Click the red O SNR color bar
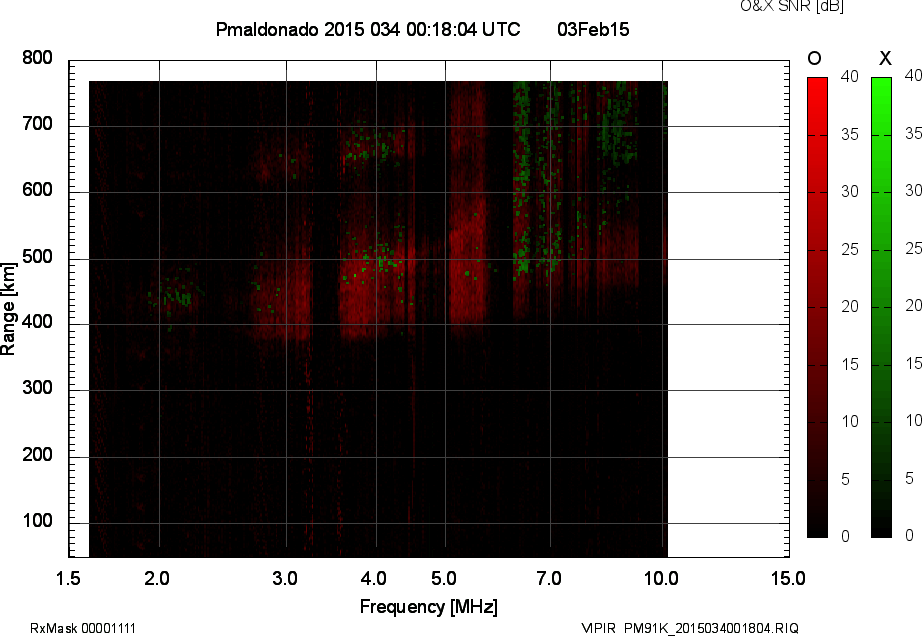 click(x=817, y=306)
